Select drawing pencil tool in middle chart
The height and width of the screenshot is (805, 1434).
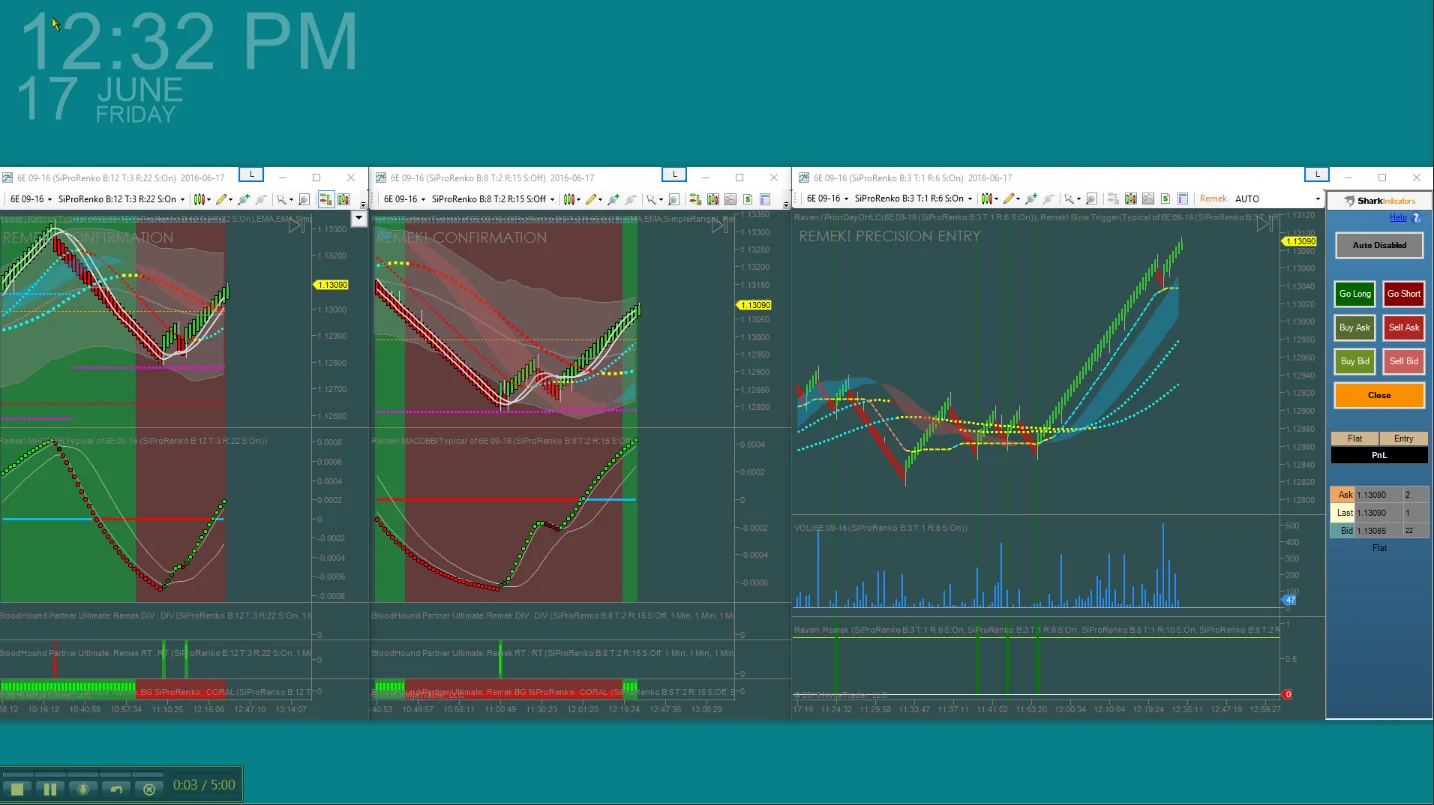pos(592,199)
